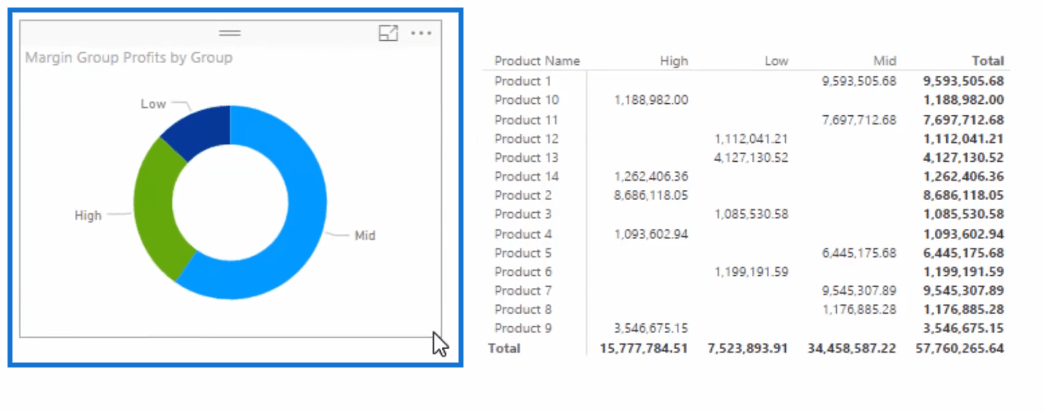The image size is (1045, 413).
Task: Select Product 13 row label
Action: 526,157
